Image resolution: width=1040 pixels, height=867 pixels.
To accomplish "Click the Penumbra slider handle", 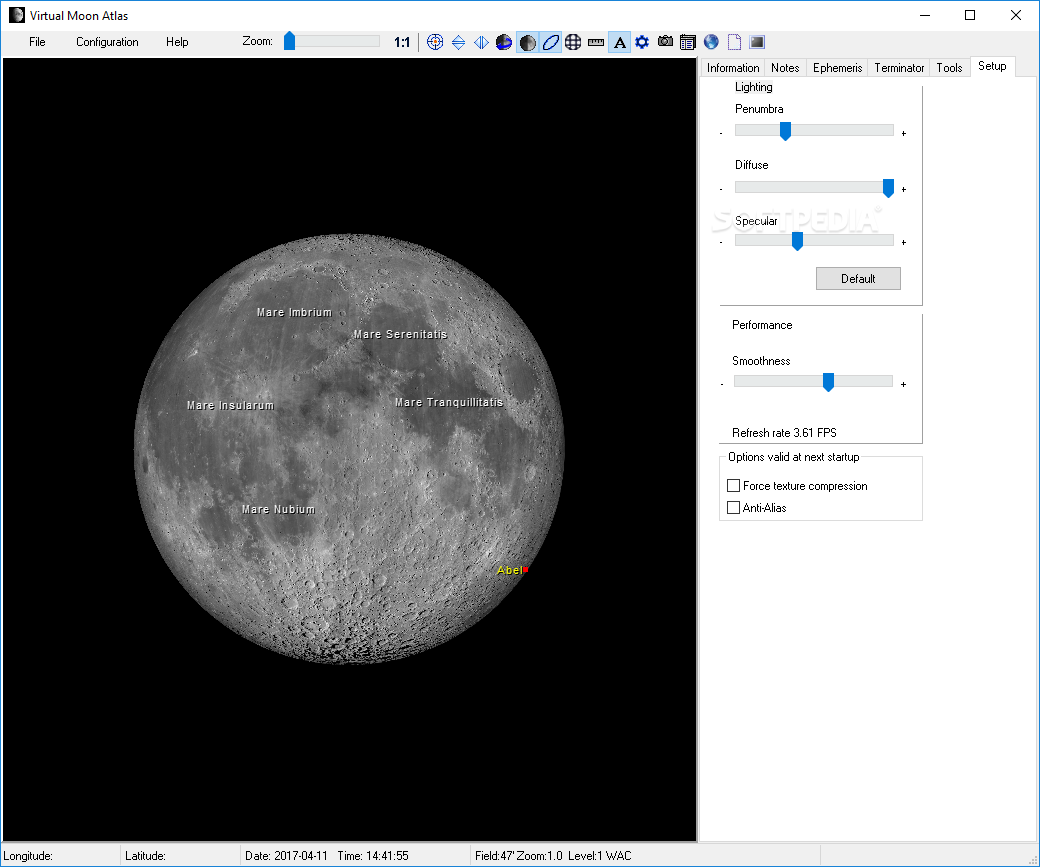I will 785,131.
